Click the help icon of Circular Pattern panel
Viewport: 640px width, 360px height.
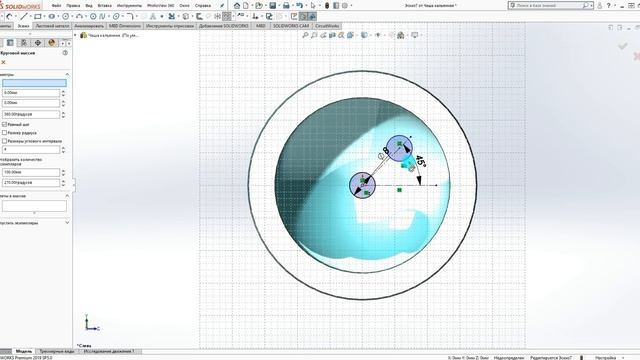coord(65,53)
